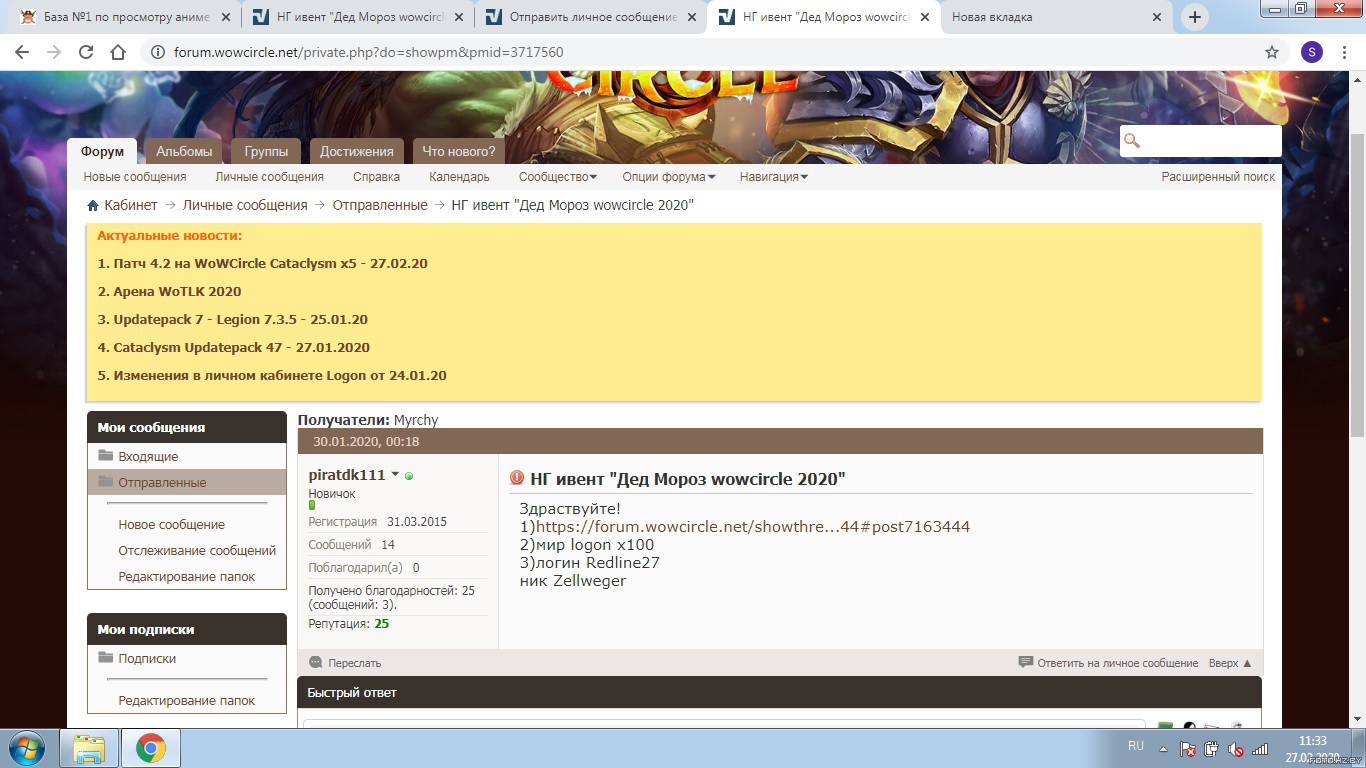Open network signal tray icon

click(1260, 748)
